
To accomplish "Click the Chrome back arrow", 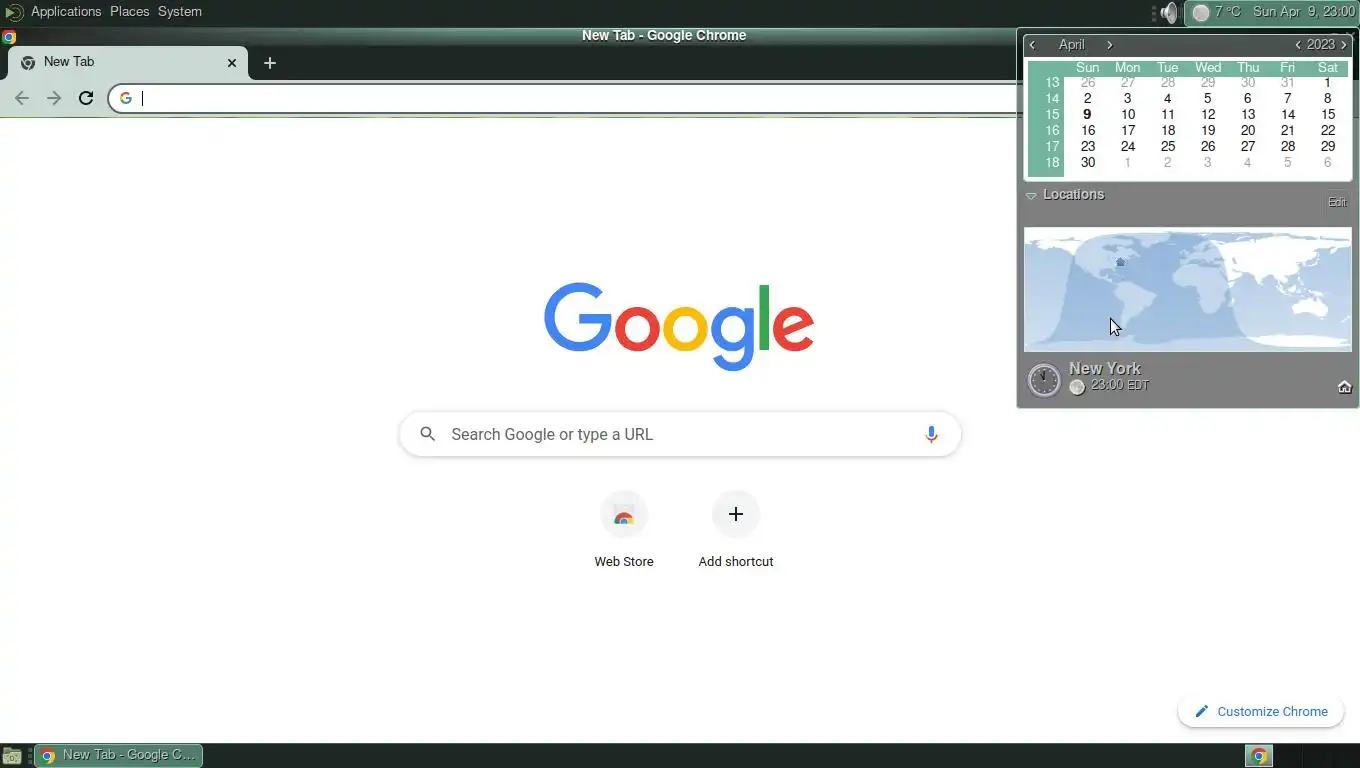I will [x=22, y=98].
